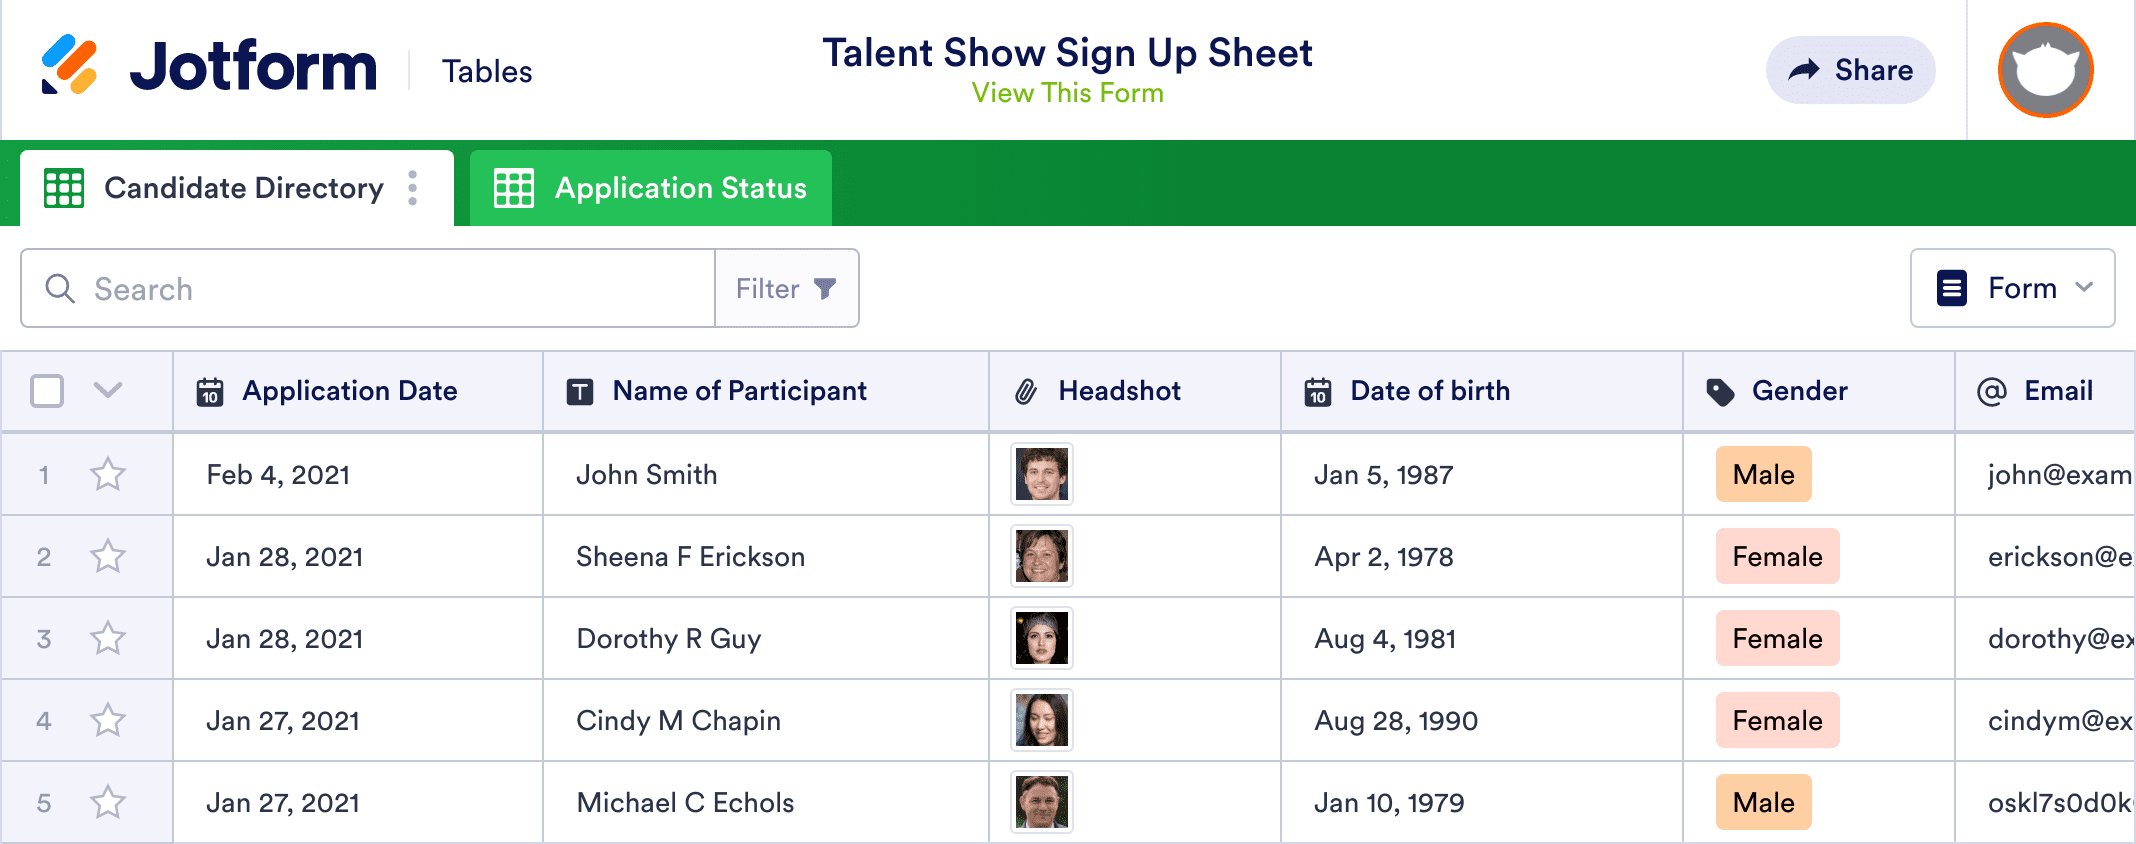Viewport: 2136px width, 844px height.
Task: Open the View This Form link
Action: [1067, 93]
